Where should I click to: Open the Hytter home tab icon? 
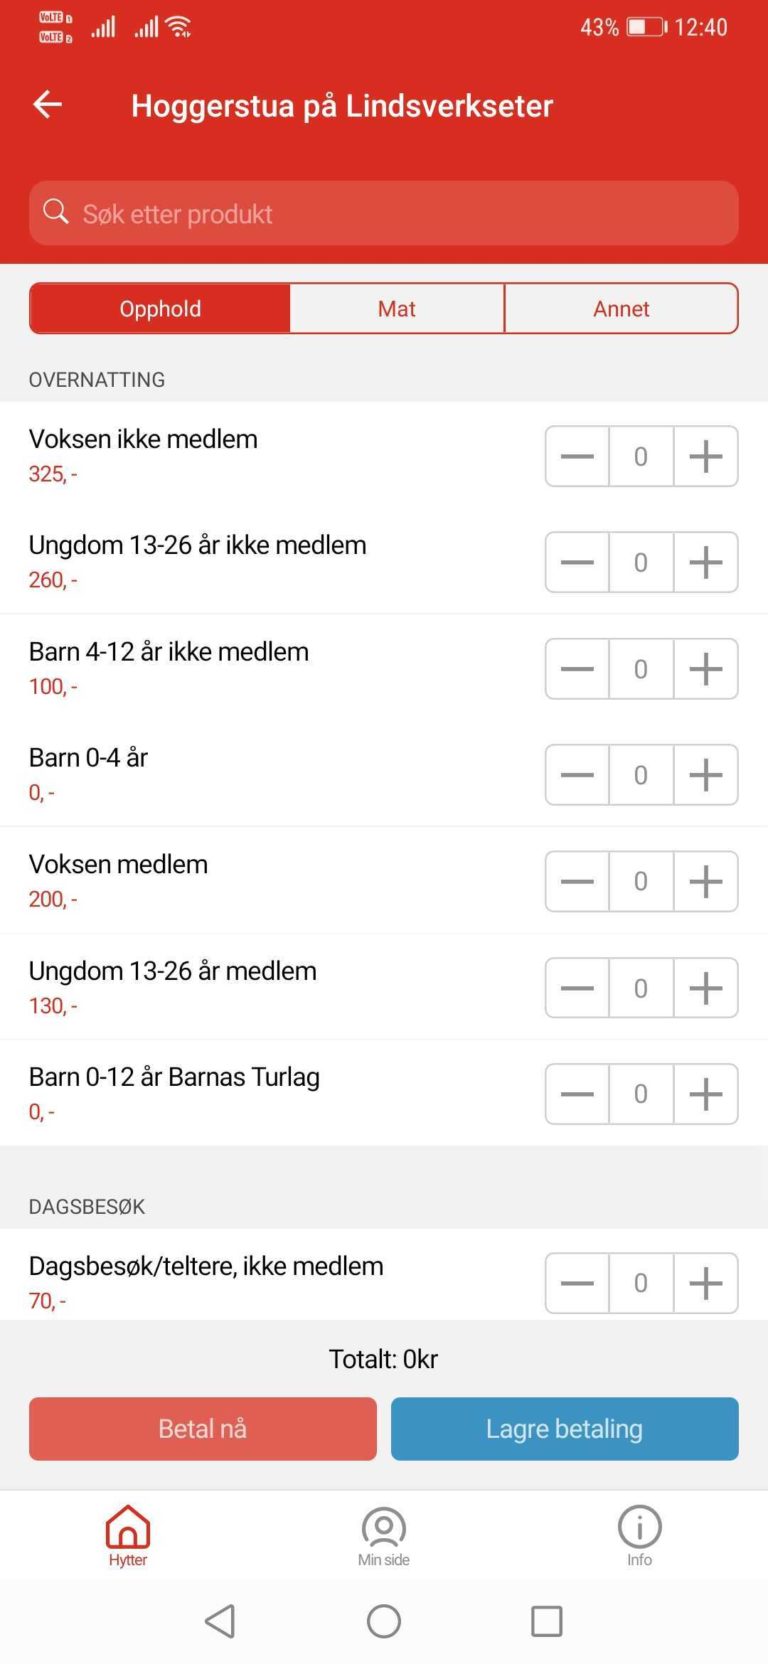click(x=128, y=1527)
